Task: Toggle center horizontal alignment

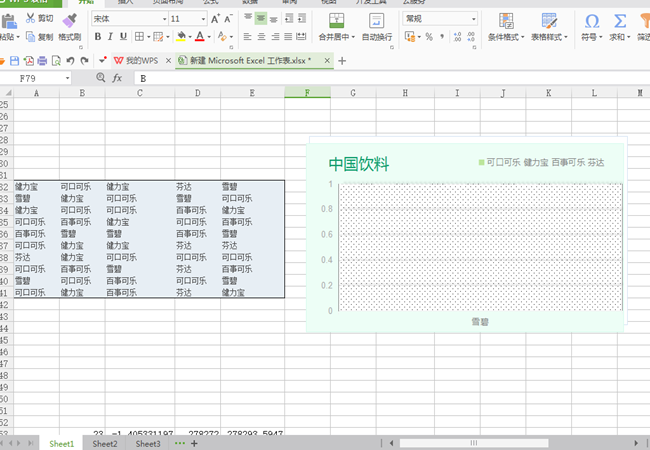Action: (x=261, y=37)
